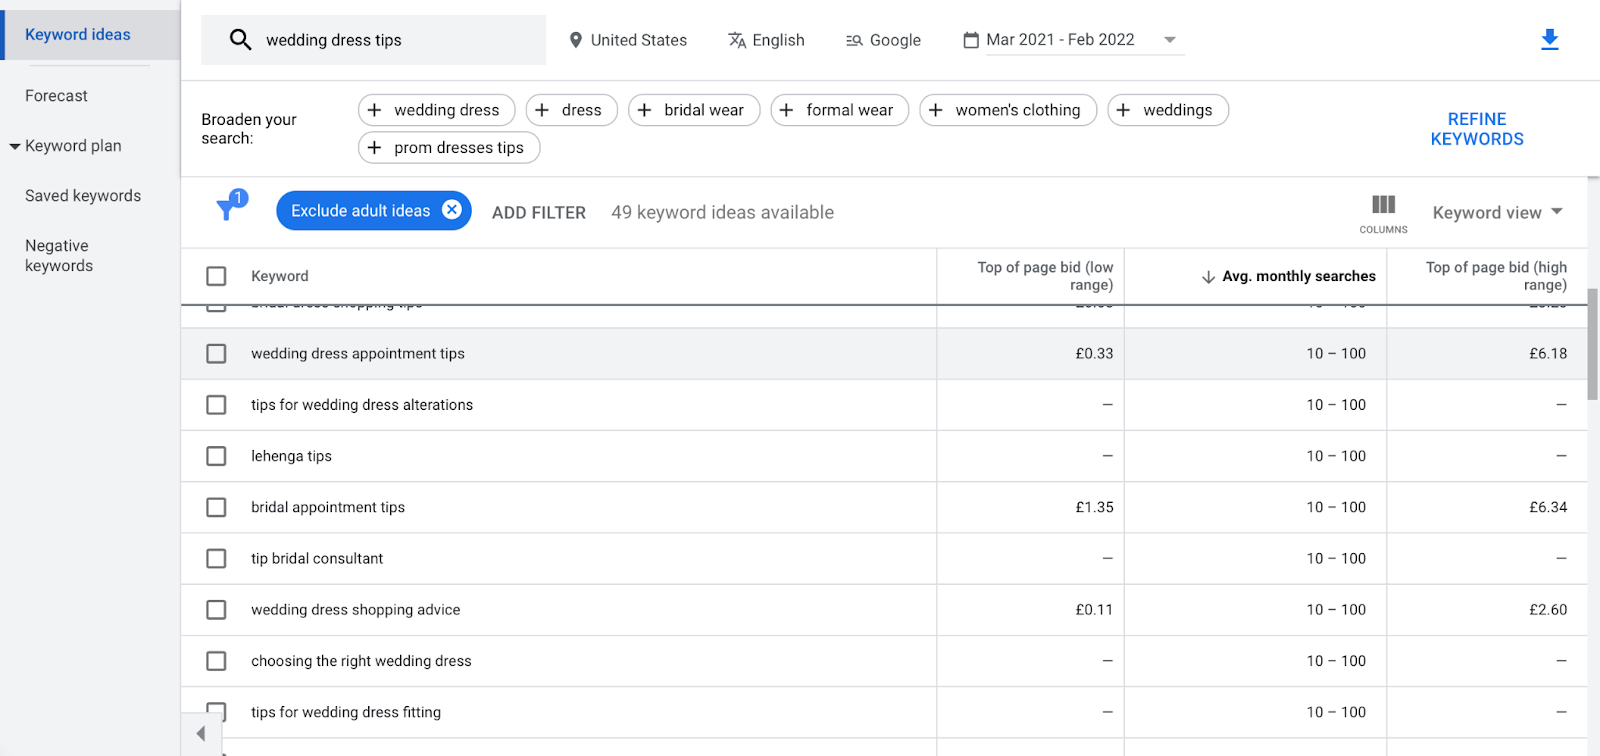Click the United States location pin
This screenshot has width=1600, height=756.
(576, 40)
